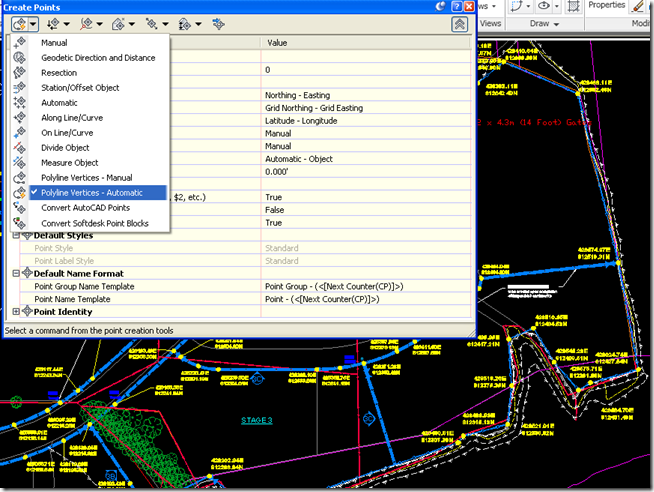654x492 pixels.
Task: Open the Slope tools dropdown arrow
Action: click(x=199, y=24)
